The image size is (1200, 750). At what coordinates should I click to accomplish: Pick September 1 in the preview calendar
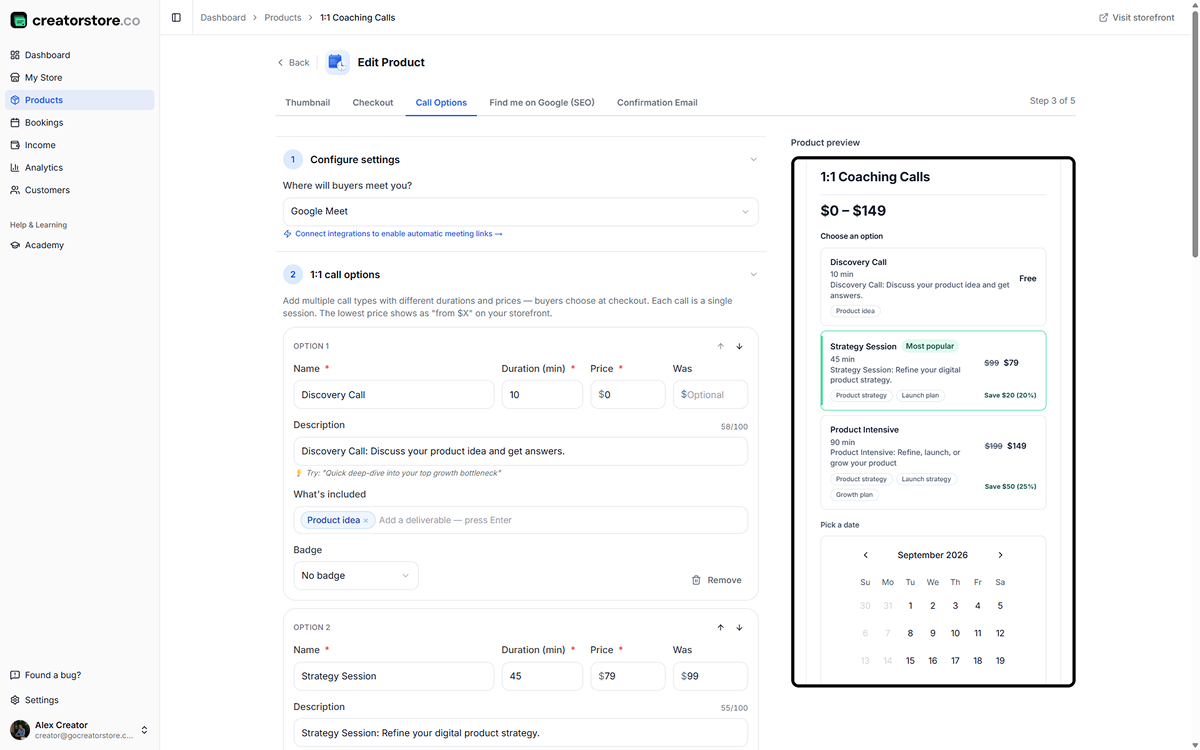tap(910, 605)
